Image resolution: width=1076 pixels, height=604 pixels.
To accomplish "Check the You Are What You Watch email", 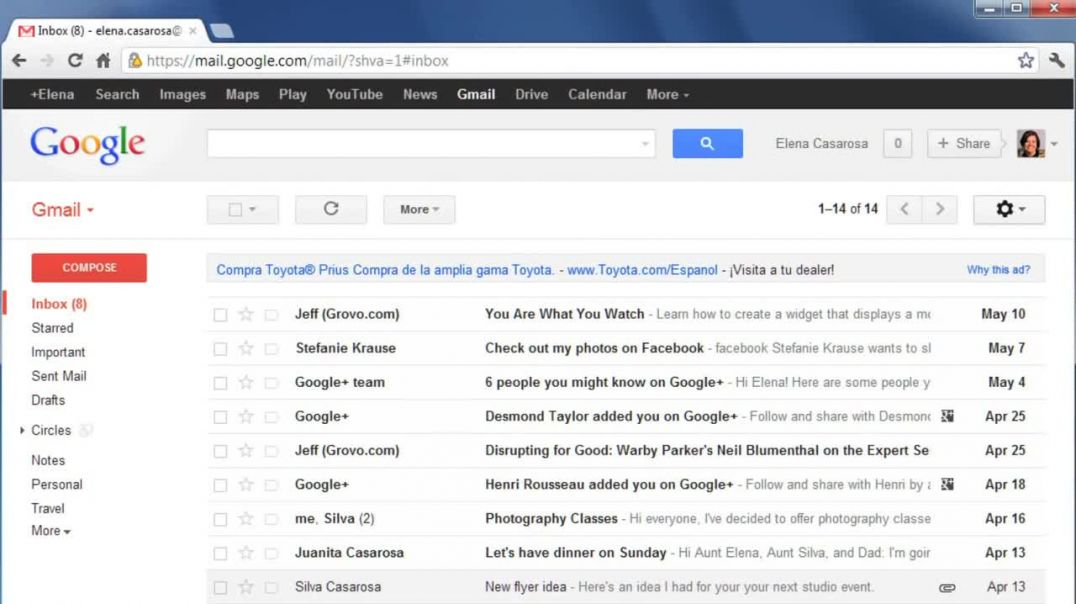I will 220,315.
